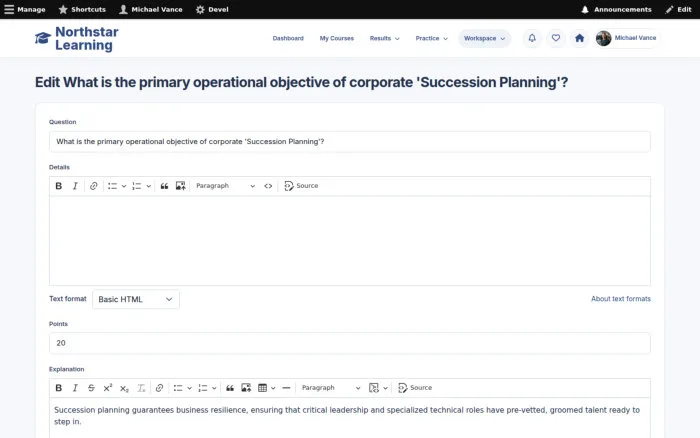Switch Details editor to Source mode
This screenshot has width=700, height=438.
tap(301, 186)
